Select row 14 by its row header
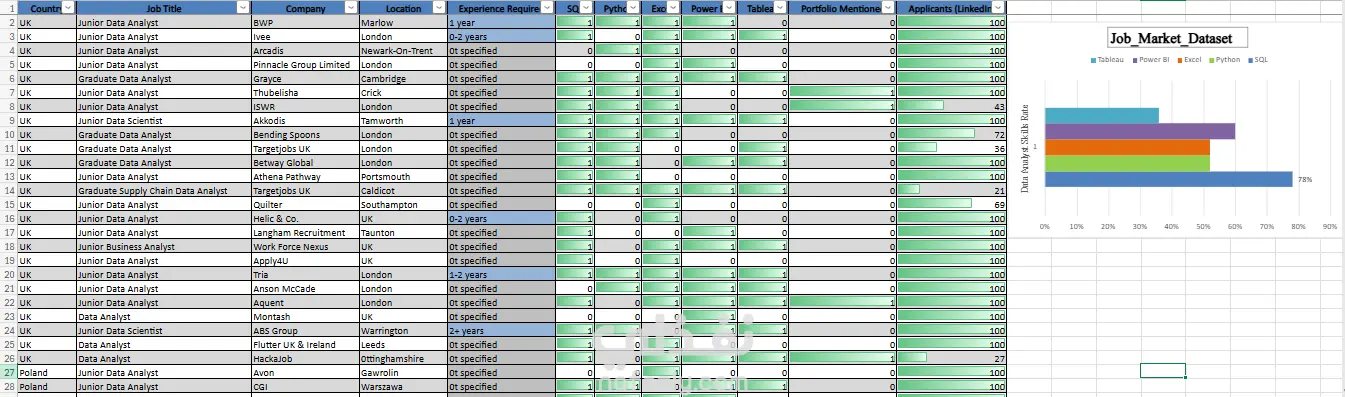 (x=8, y=190)
